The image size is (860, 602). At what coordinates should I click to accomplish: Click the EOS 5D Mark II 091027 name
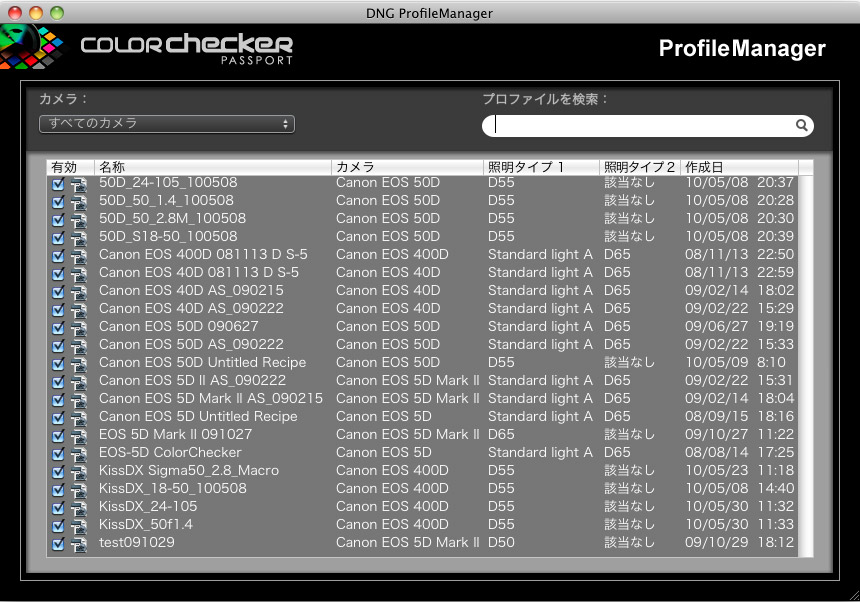click(176, 434)
